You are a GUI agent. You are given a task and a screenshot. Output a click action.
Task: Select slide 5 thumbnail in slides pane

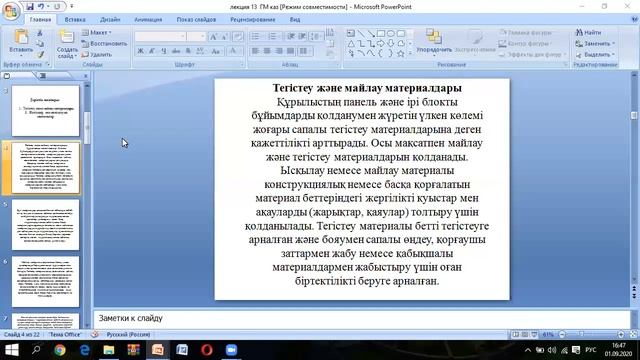[45, 224]
